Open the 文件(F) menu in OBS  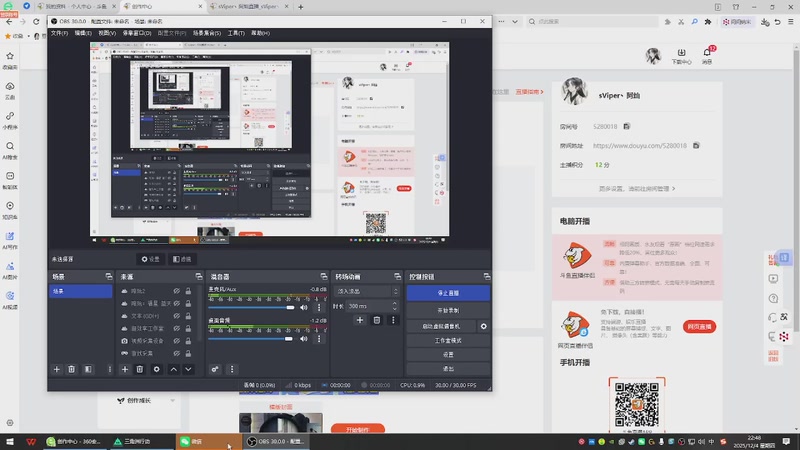[59, 33]
